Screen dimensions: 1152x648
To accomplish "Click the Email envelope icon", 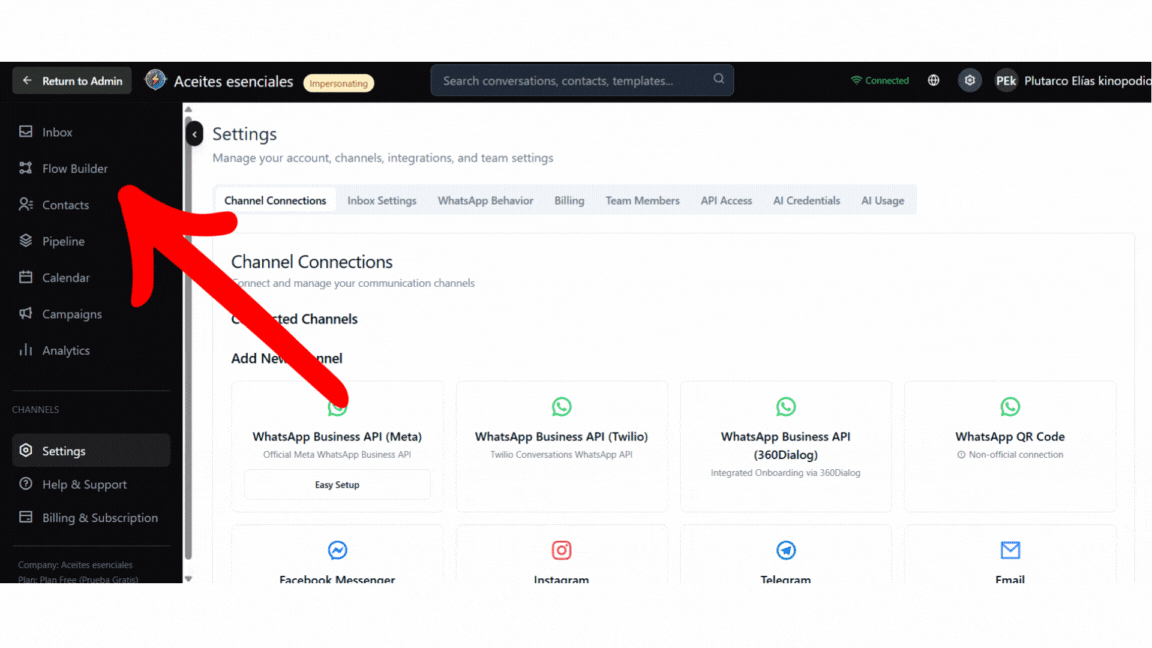I will 1010,551.
